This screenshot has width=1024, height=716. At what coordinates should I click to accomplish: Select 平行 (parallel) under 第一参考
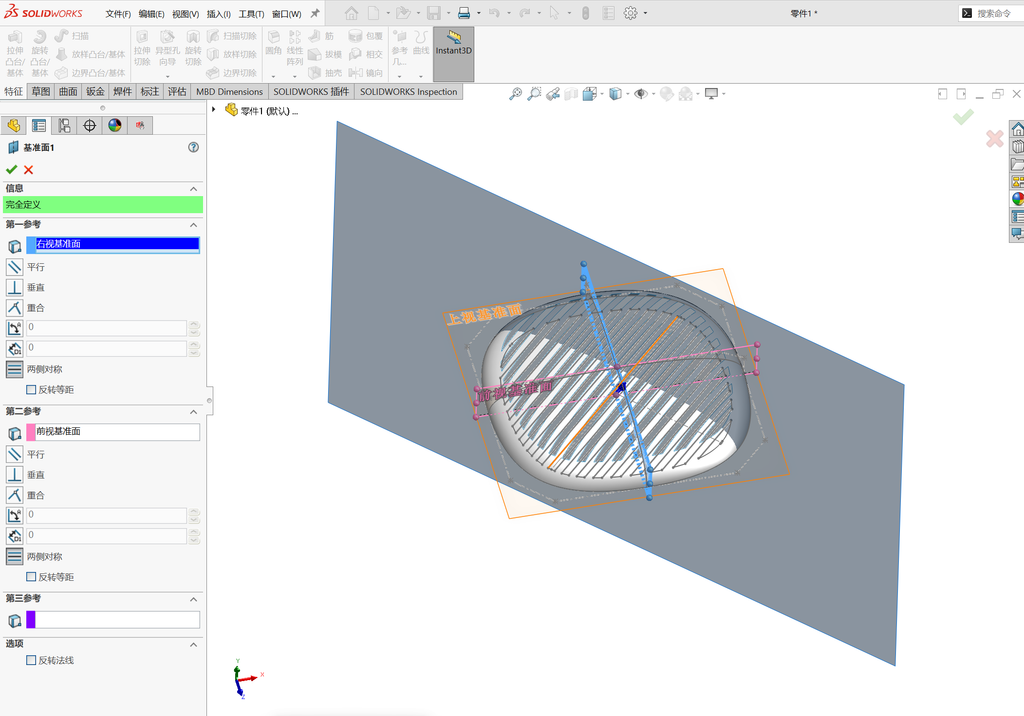(14, 267)
